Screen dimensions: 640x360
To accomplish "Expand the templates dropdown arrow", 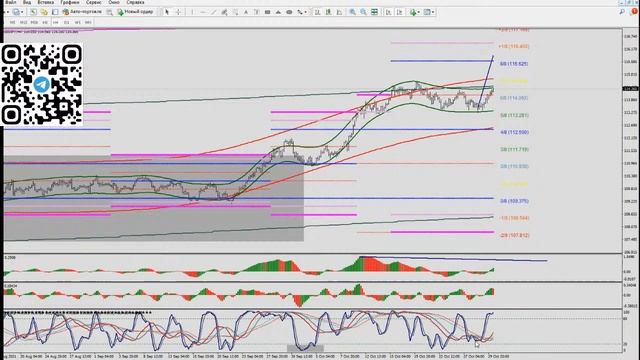I will [x=433, y=12].
